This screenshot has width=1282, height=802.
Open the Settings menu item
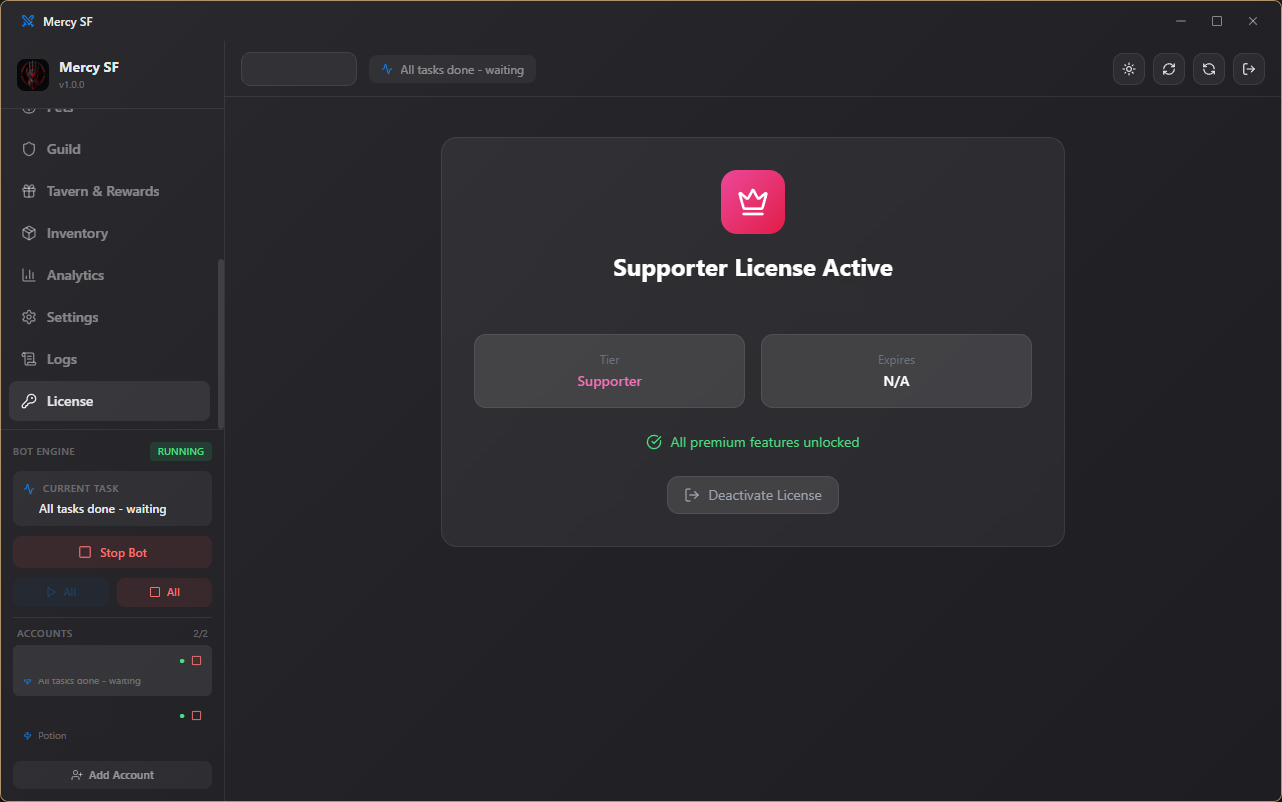point(110,317)
